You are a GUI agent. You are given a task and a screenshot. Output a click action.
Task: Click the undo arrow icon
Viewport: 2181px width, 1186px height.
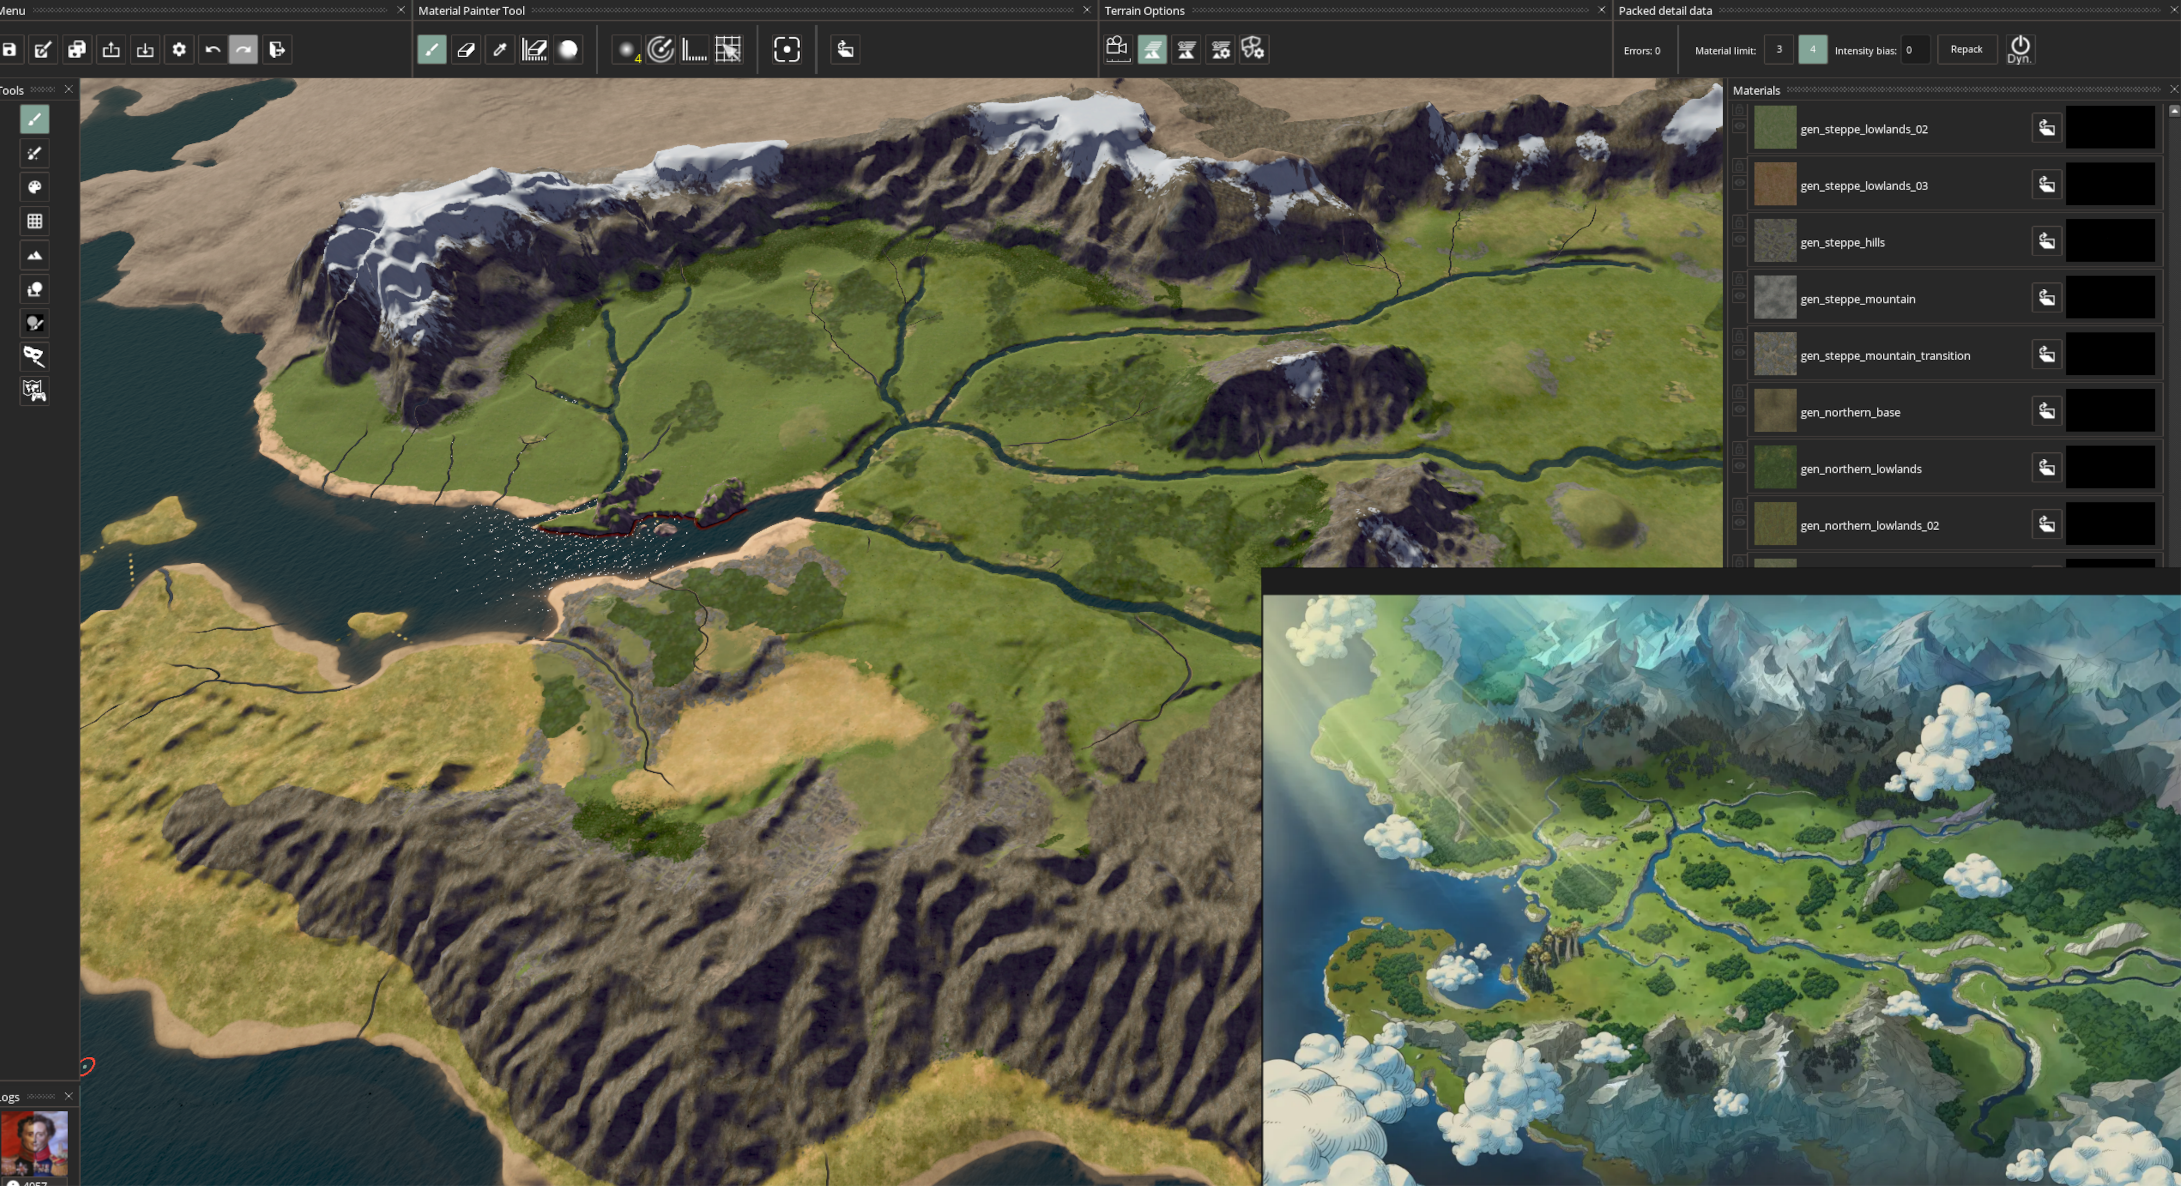(x=212, y=50)
